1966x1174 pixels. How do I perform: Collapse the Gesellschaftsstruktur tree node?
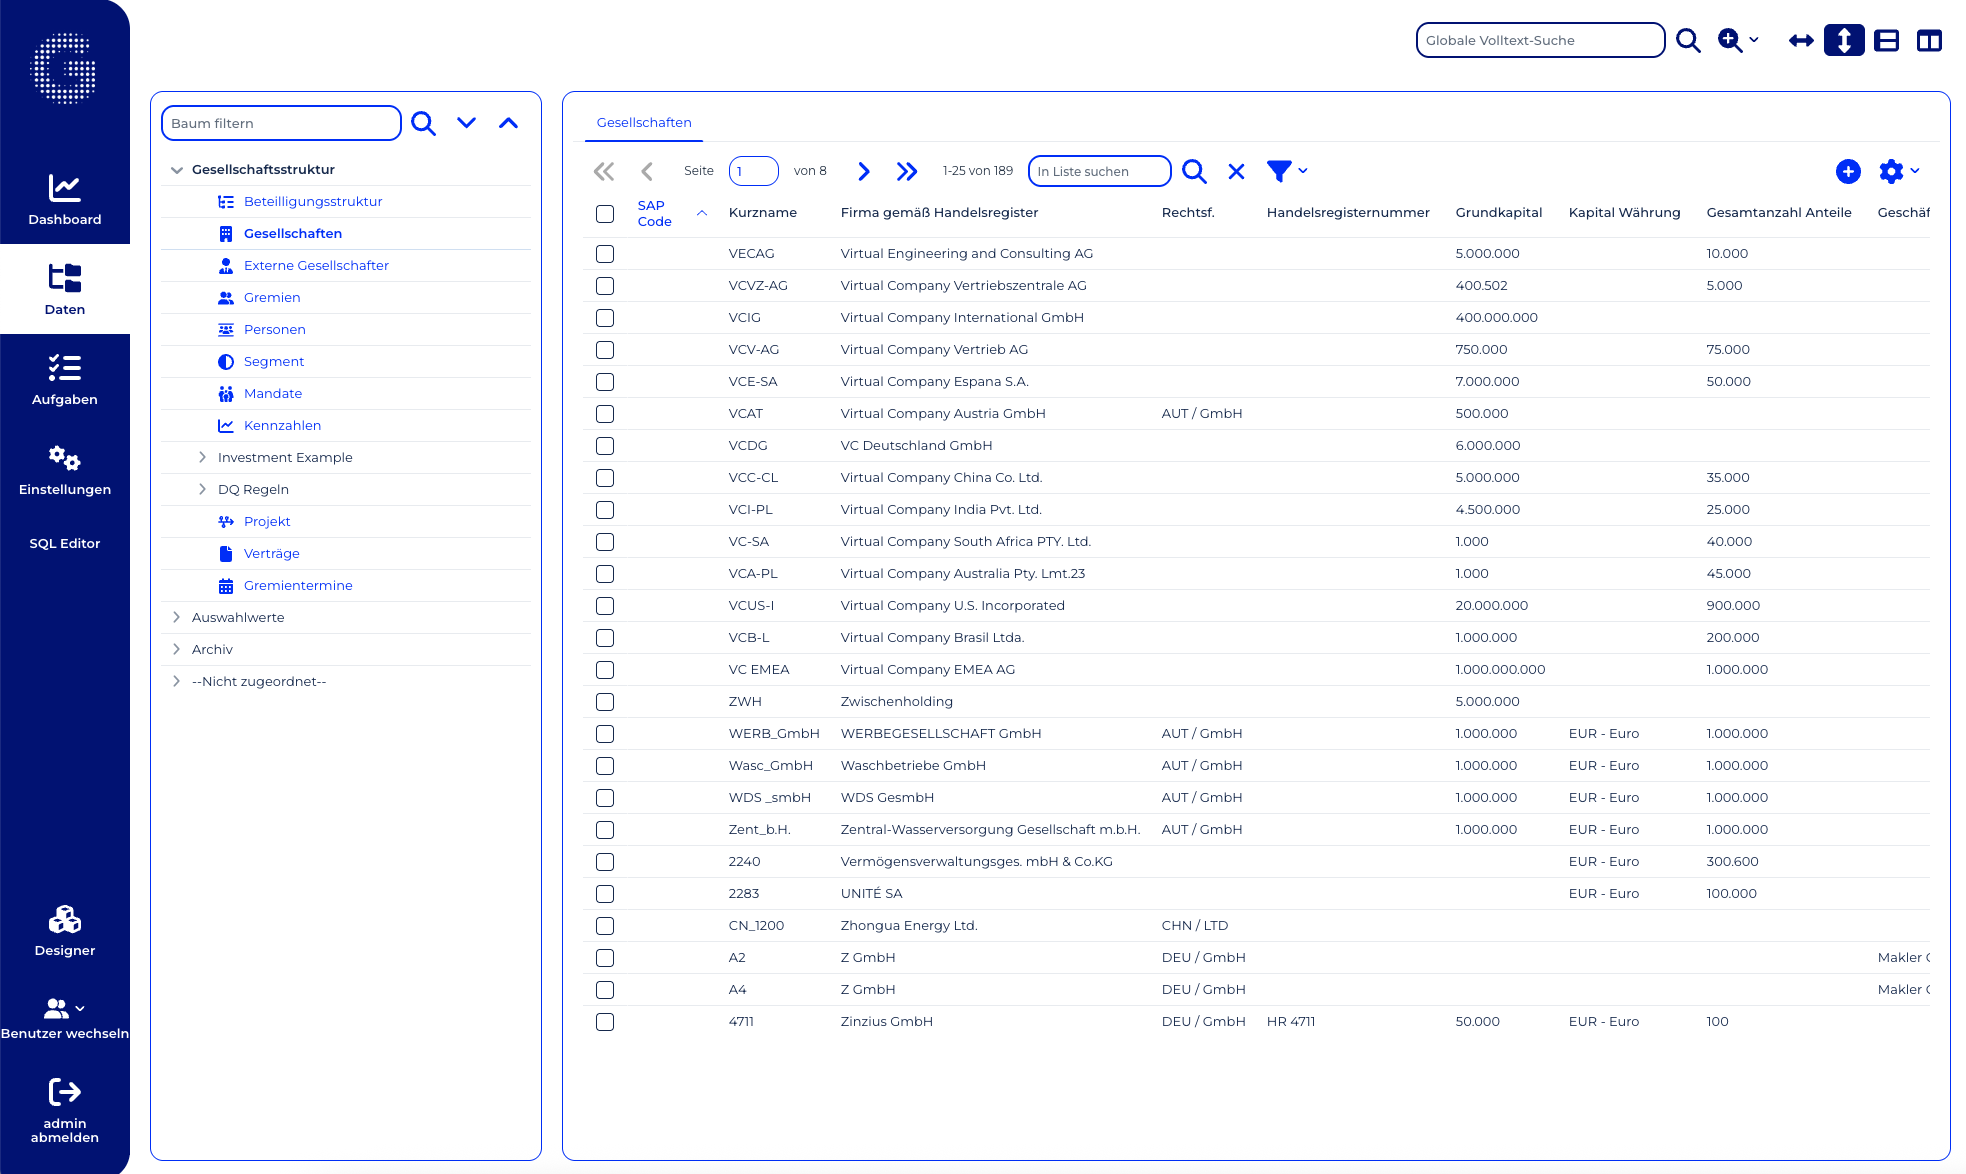[x=177, y=169]
